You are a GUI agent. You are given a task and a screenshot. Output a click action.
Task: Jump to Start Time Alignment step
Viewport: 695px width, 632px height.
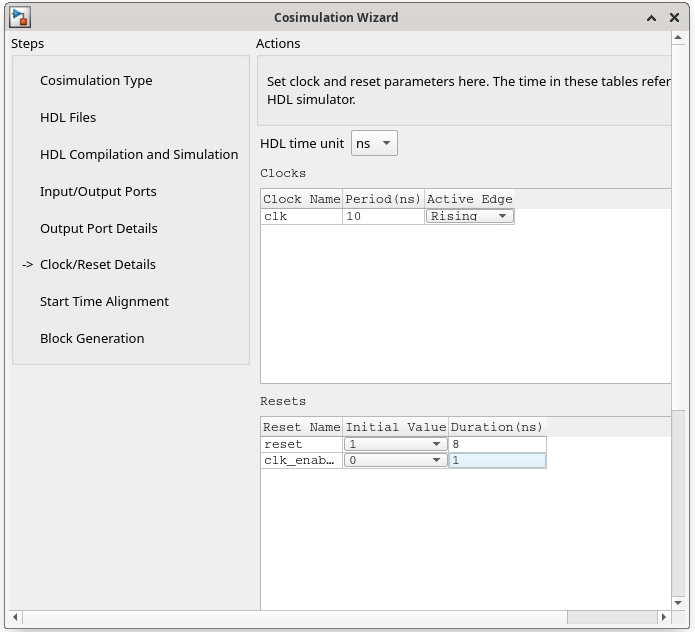[104, 301]
